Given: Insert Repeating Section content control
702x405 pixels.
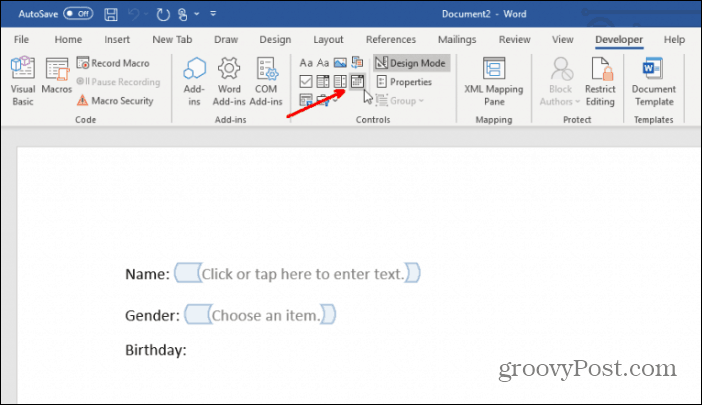Looking at the screenshot, I should 306,100.
